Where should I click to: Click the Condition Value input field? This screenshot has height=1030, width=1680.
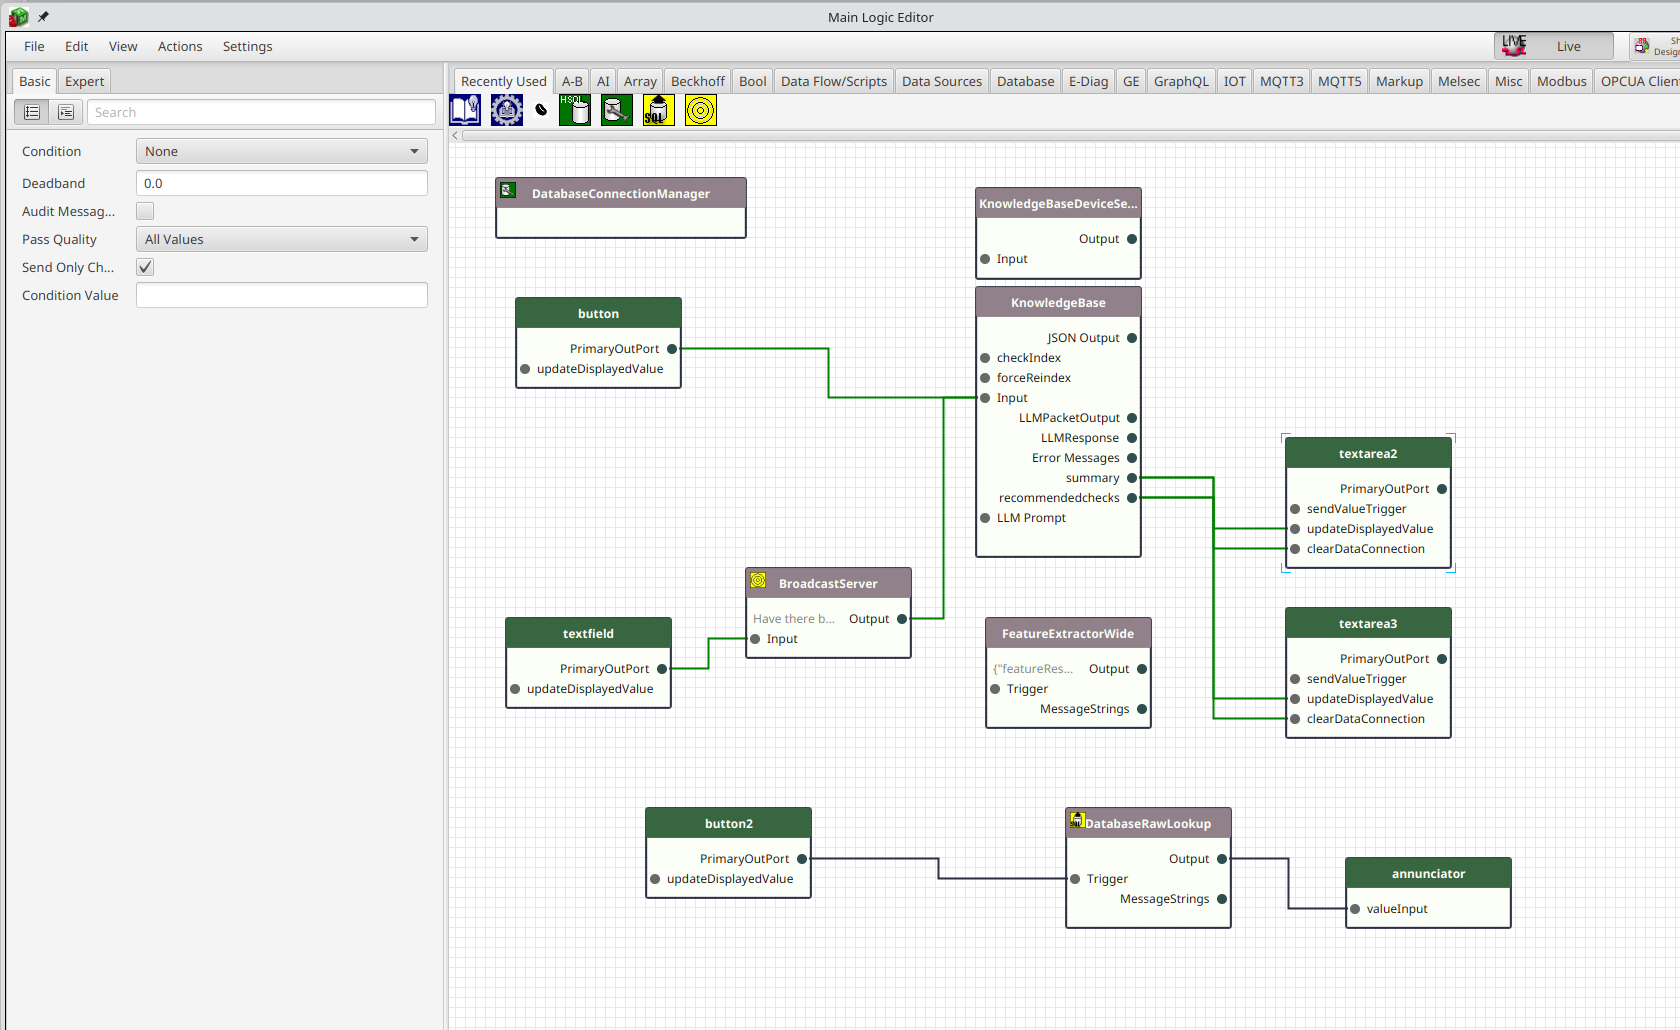282,295
